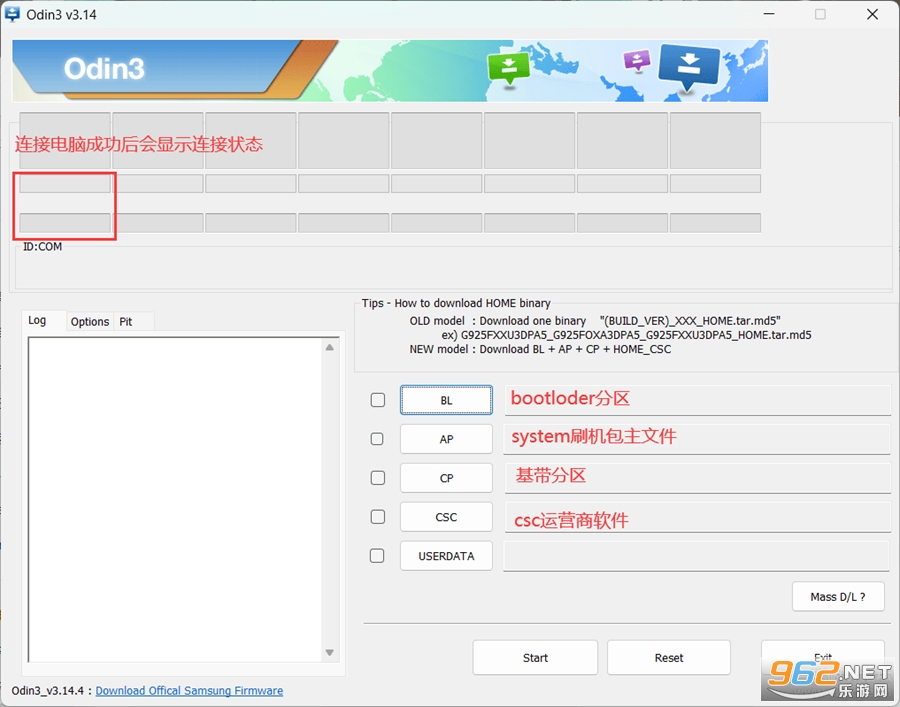Tick the AP file checkbox
The image size is (900, 707).
pyautogui.click(x=377, y=439)
